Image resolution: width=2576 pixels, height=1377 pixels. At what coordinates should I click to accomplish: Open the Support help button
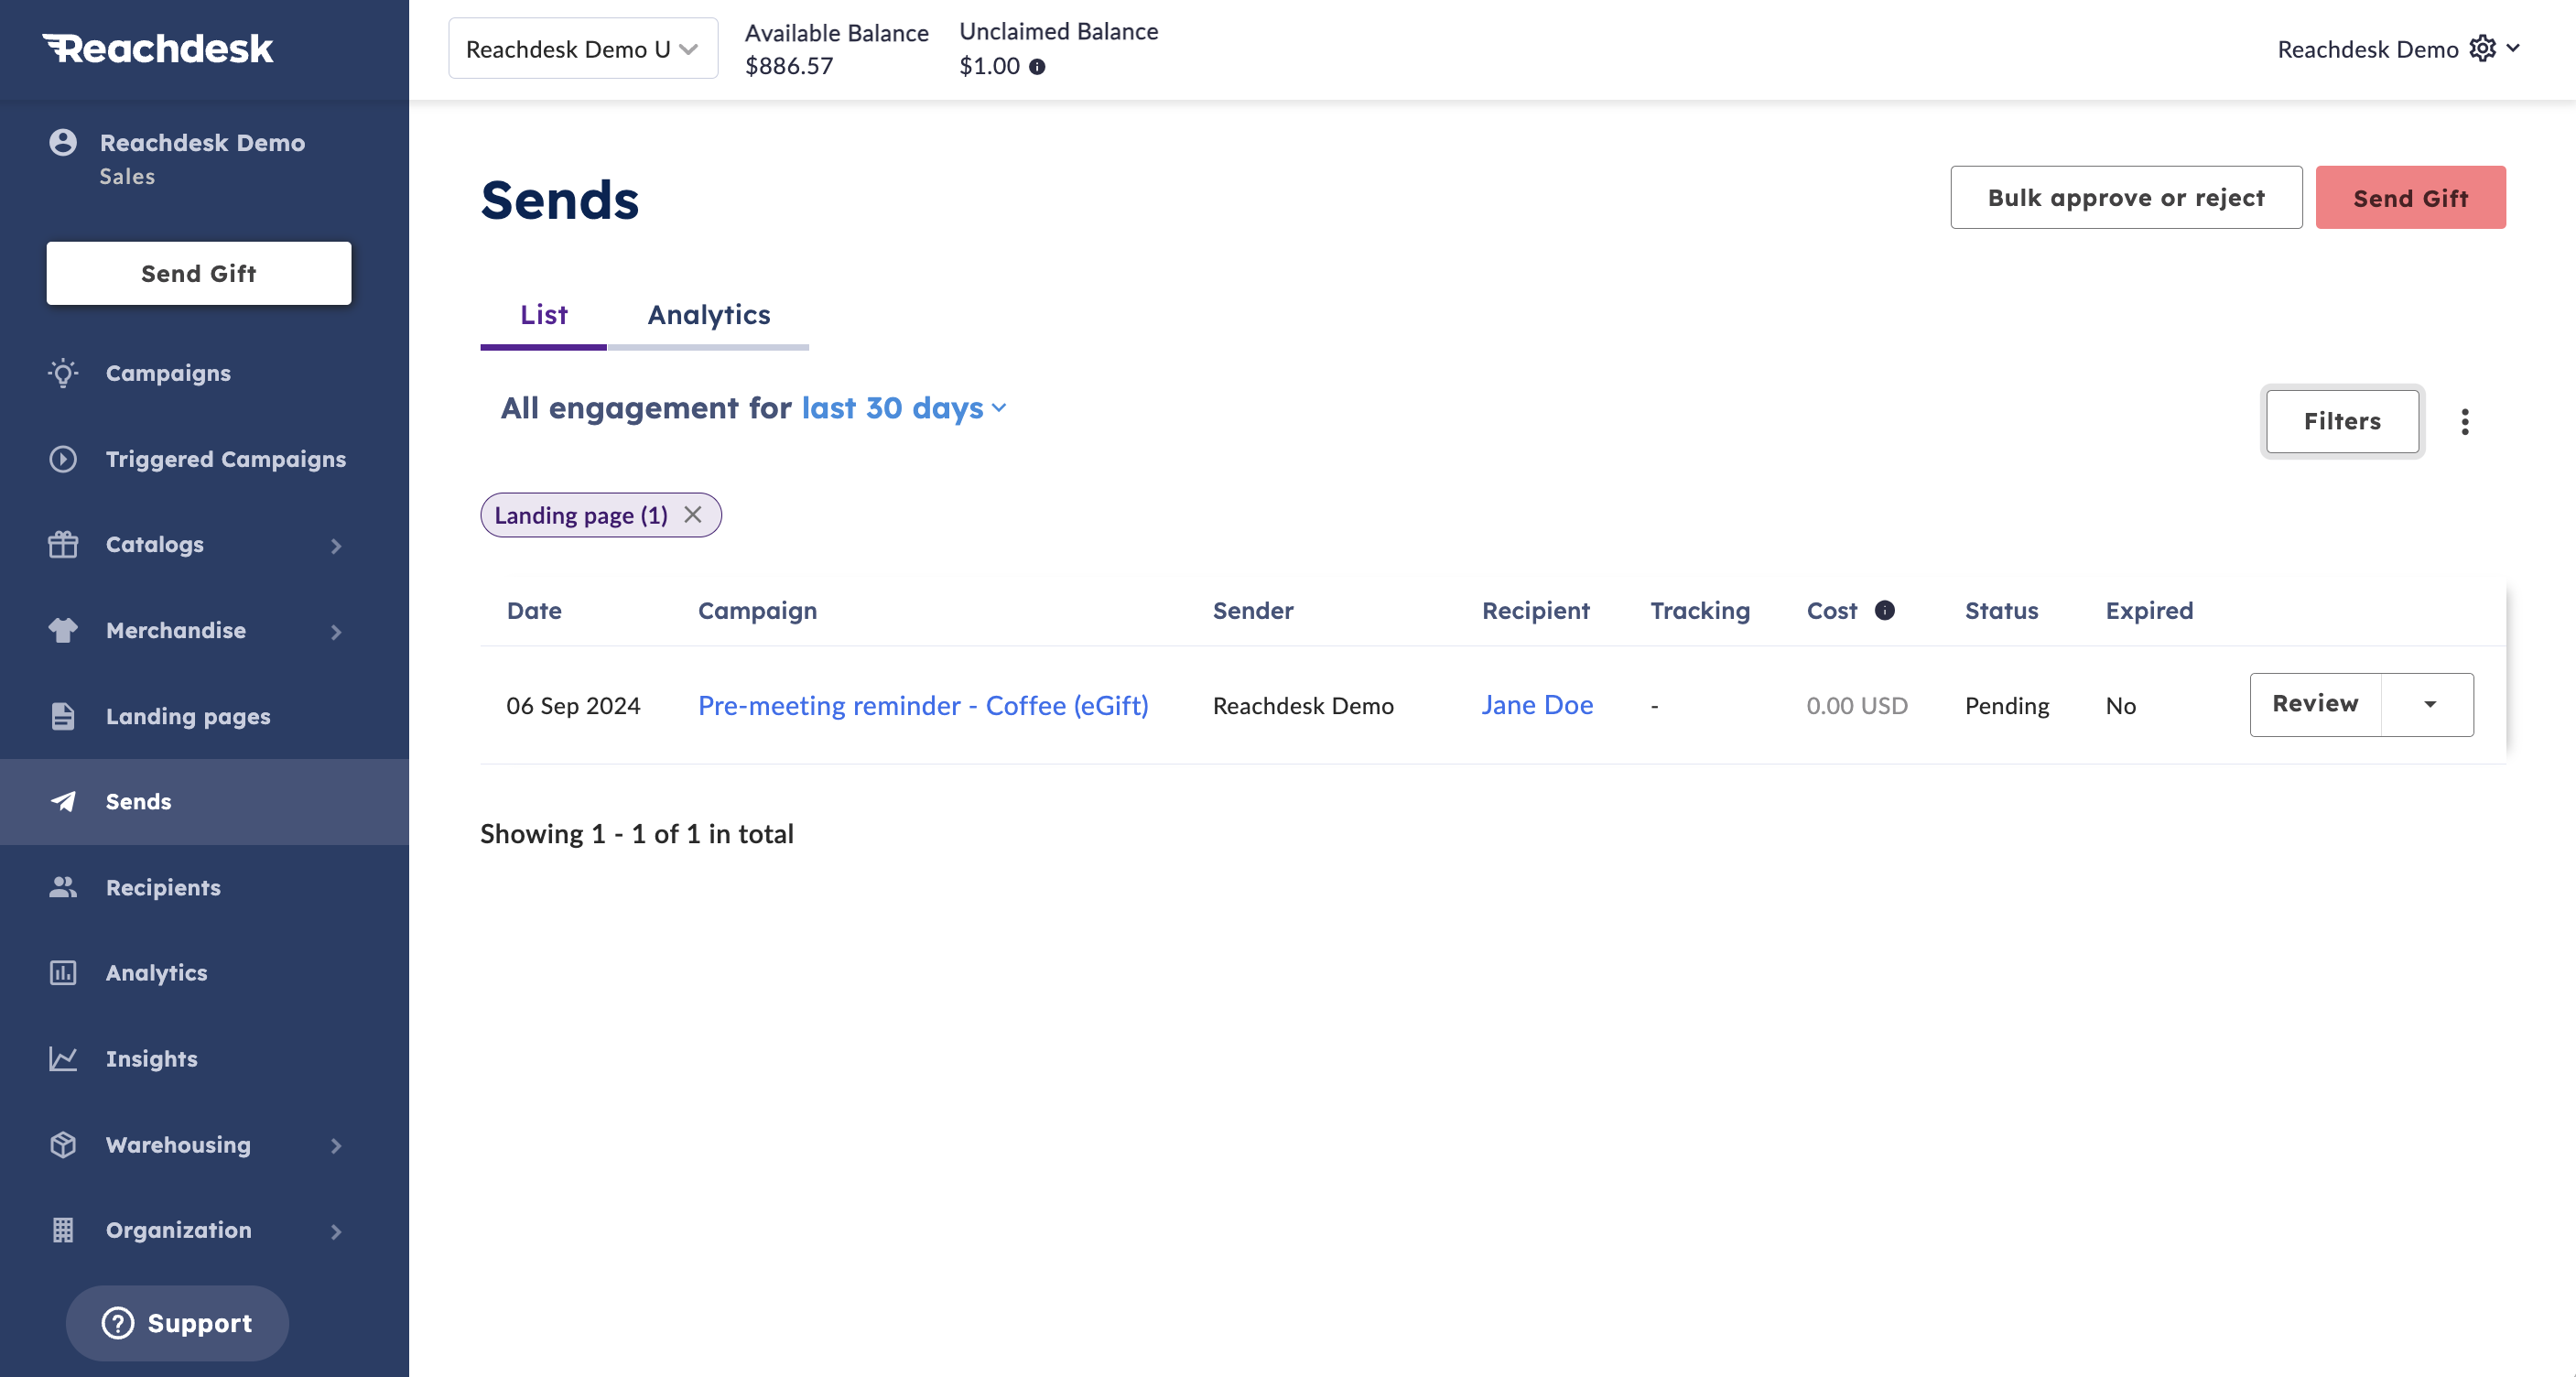pos(177,1323)
